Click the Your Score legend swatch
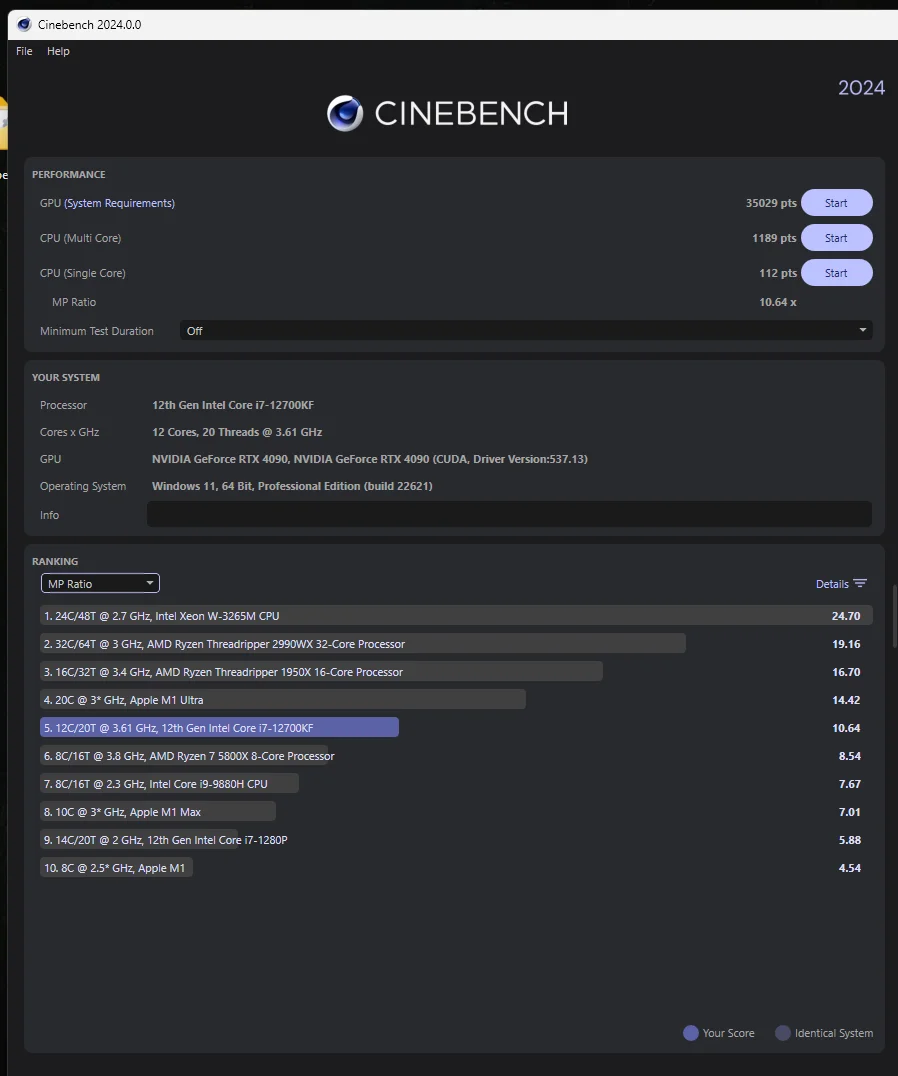The height and width of the screenshot is (1076, 898). pos(691,1033)
